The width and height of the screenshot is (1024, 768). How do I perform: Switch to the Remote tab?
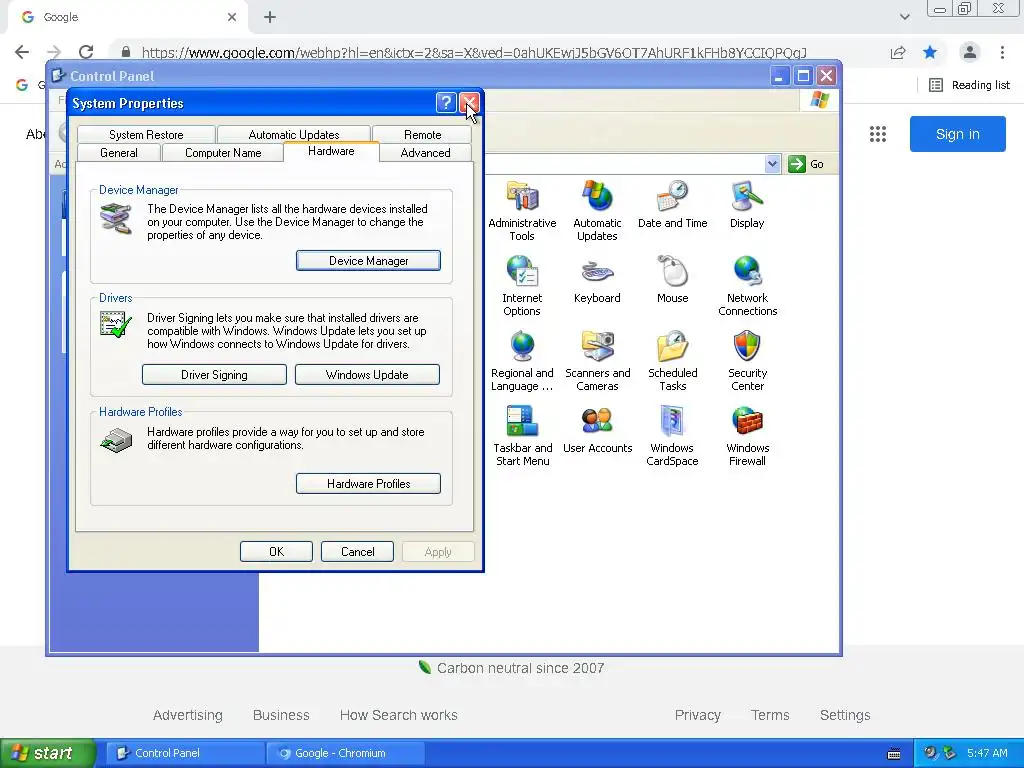click(x=423, y=135)
